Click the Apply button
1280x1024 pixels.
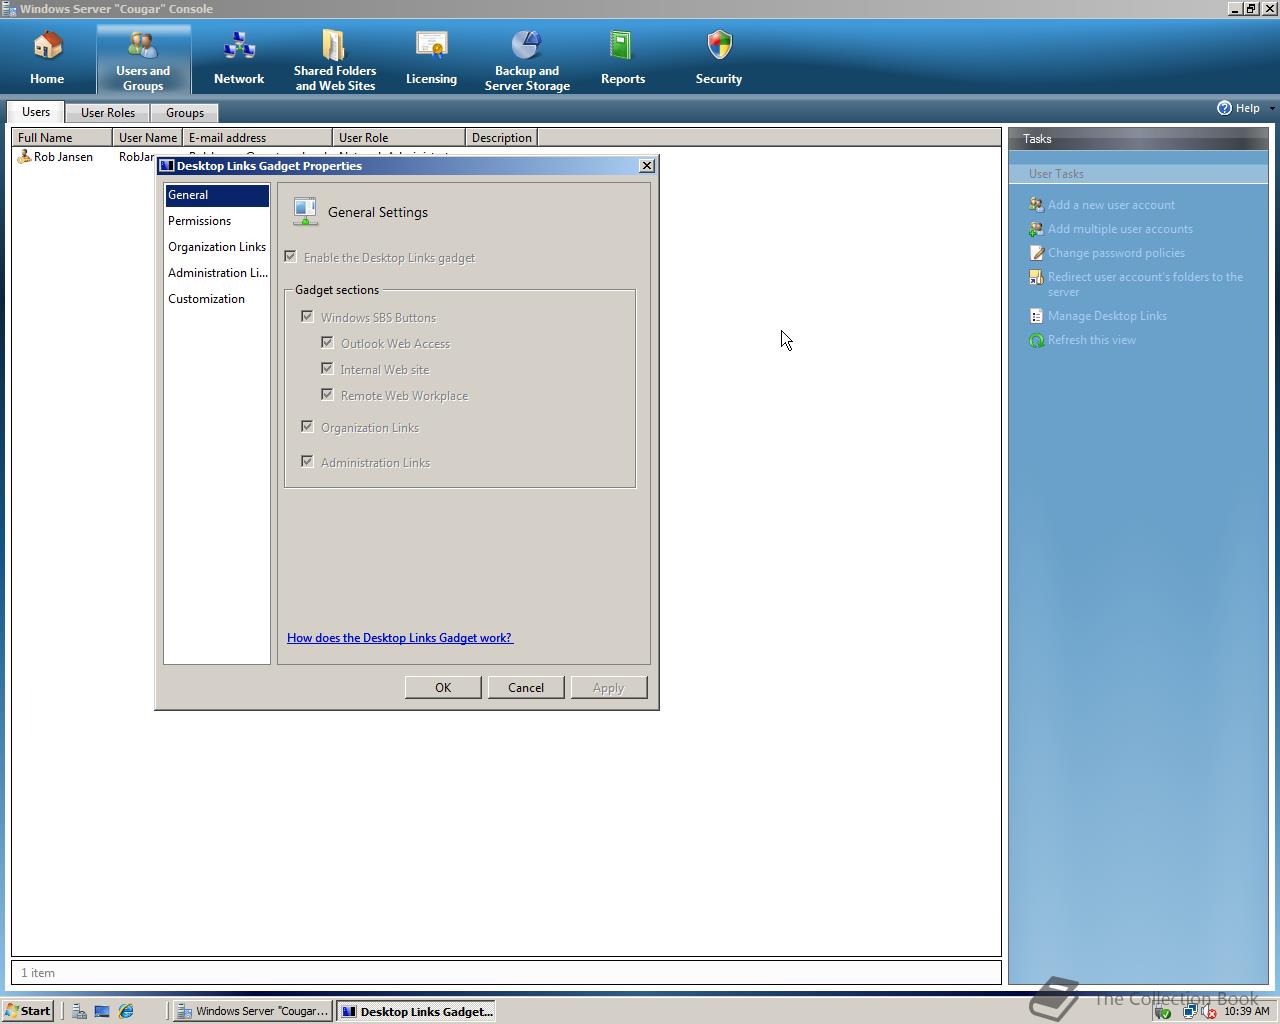pyautogui.click(x=609, y=688)
